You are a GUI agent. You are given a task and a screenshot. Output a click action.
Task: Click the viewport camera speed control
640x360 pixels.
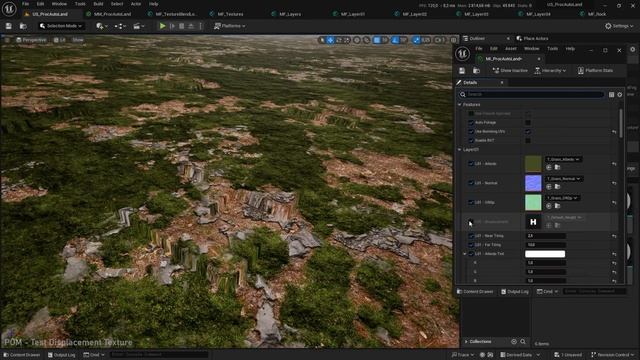pyautogui.click(x=439, y=40)
